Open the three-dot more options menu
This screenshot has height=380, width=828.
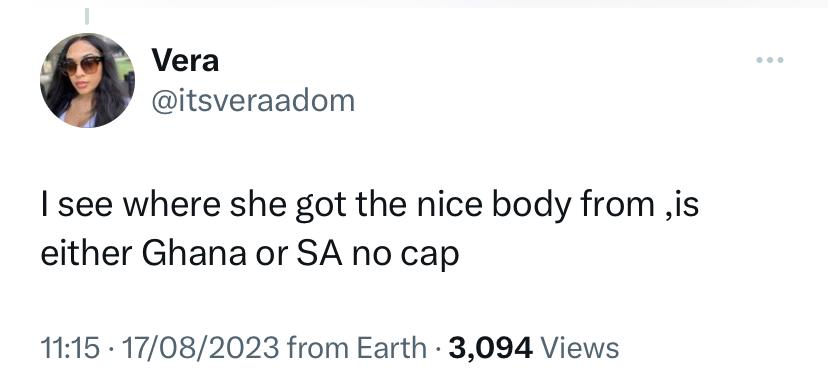tap(769, 60)
